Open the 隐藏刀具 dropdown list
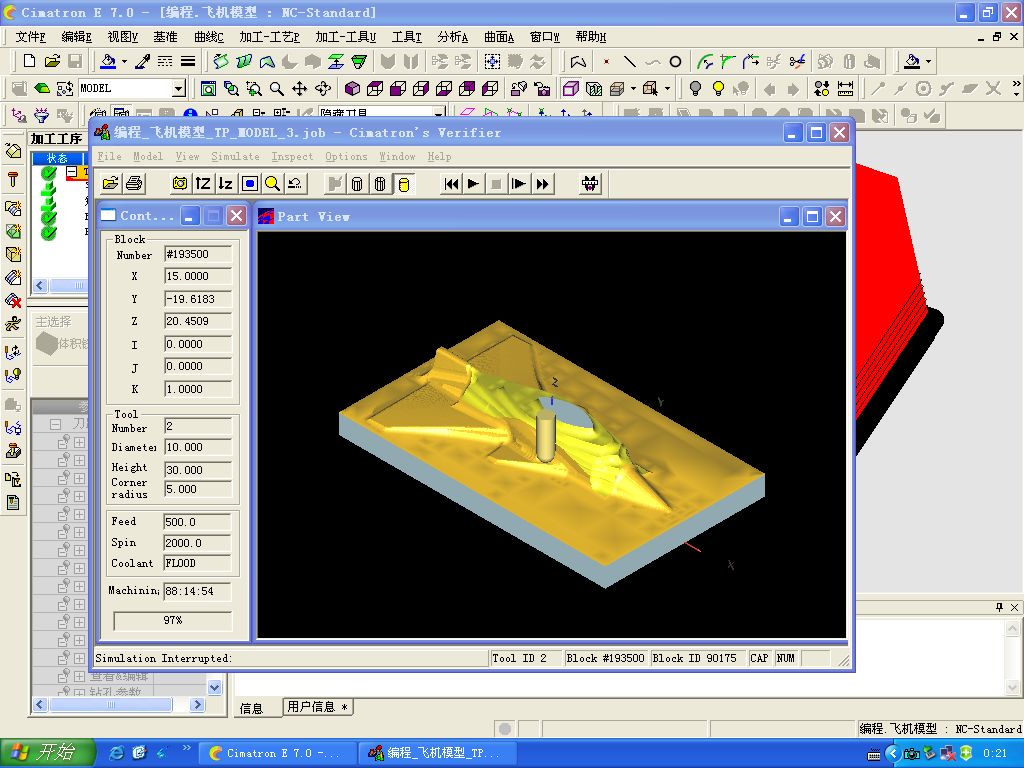This screenshot has width=1024, height=768. (x=440, y=114)
